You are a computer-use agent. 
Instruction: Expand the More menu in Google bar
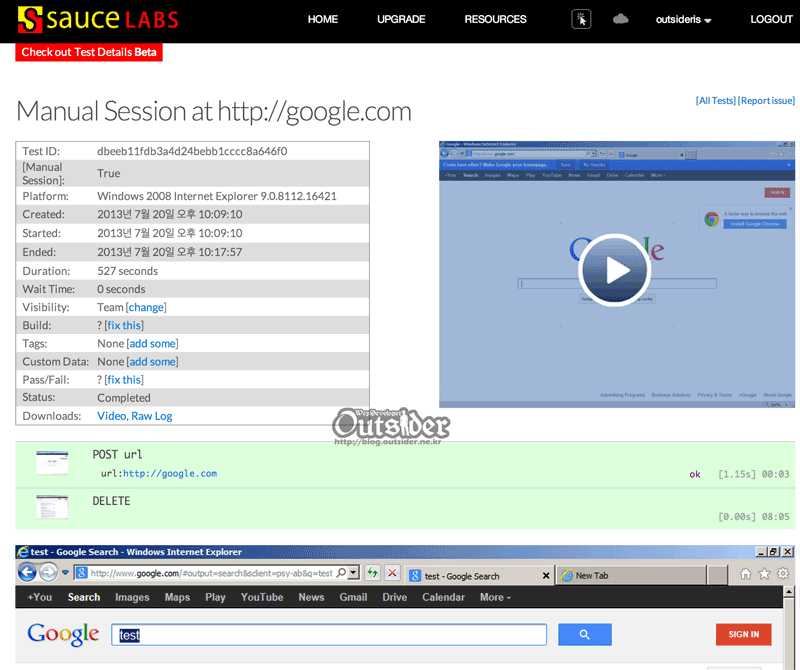coord(495,597)
